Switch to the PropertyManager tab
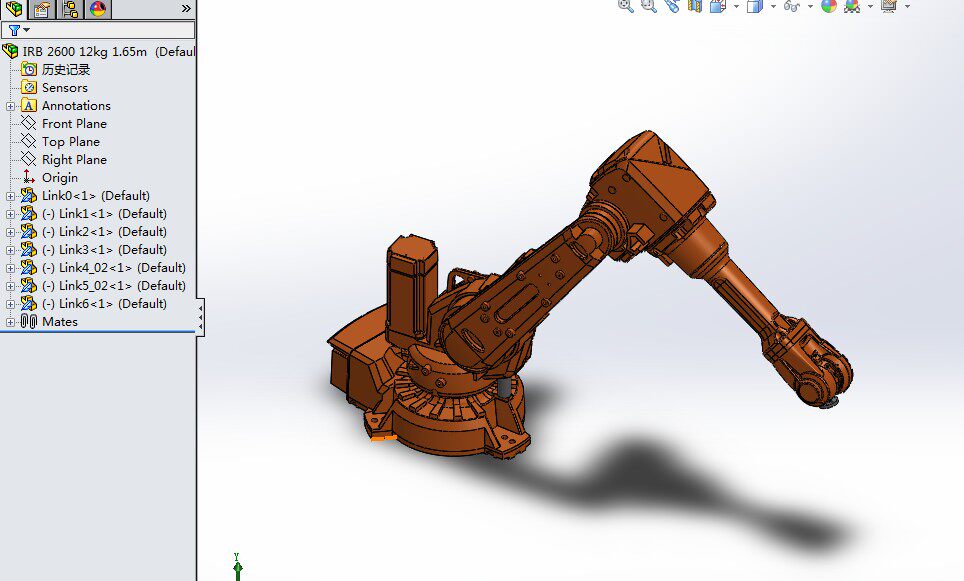Screen dimensions: 964x581 click(x=40, y=9)
